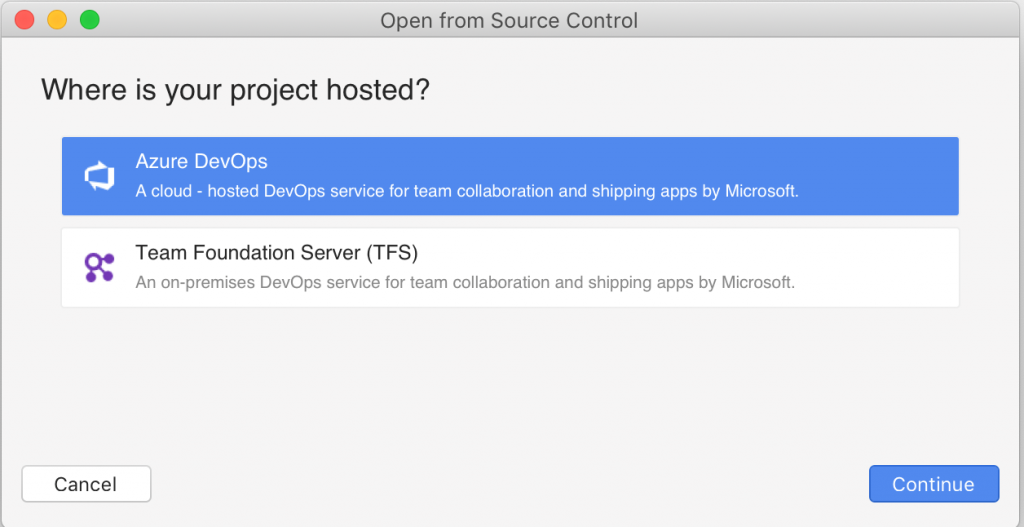Cancel the Open from Source Control dialog
1024x527 pixels.
click(x=86, y=484)
